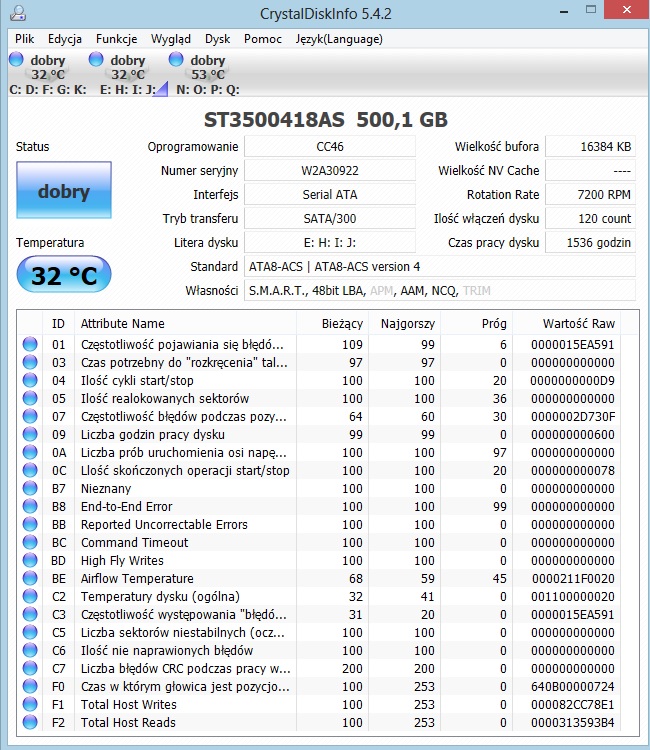
Task: Click the status orb for Airflow Temperature
Action: 30,578
